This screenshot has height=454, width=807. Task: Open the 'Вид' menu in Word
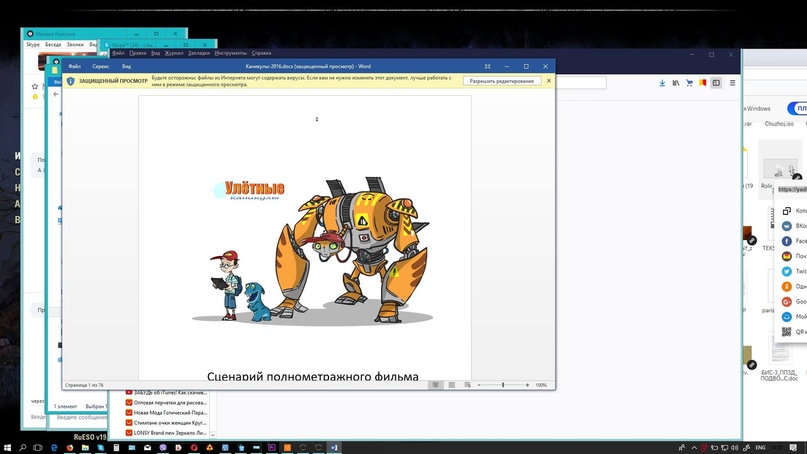pyautogui.click(x=127, y=66)
